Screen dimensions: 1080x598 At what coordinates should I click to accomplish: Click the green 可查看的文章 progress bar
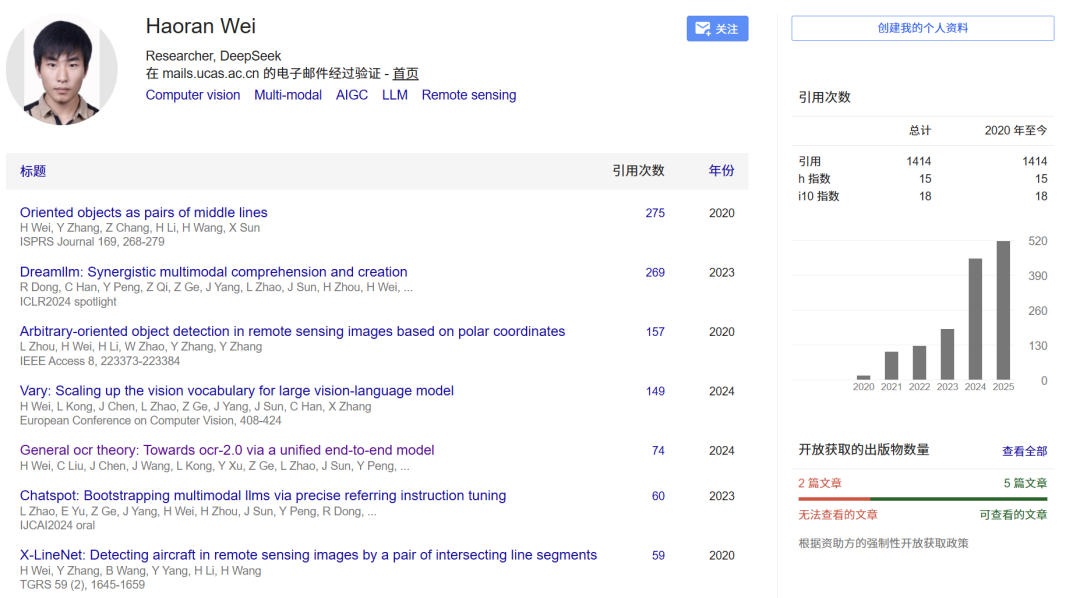958,498
